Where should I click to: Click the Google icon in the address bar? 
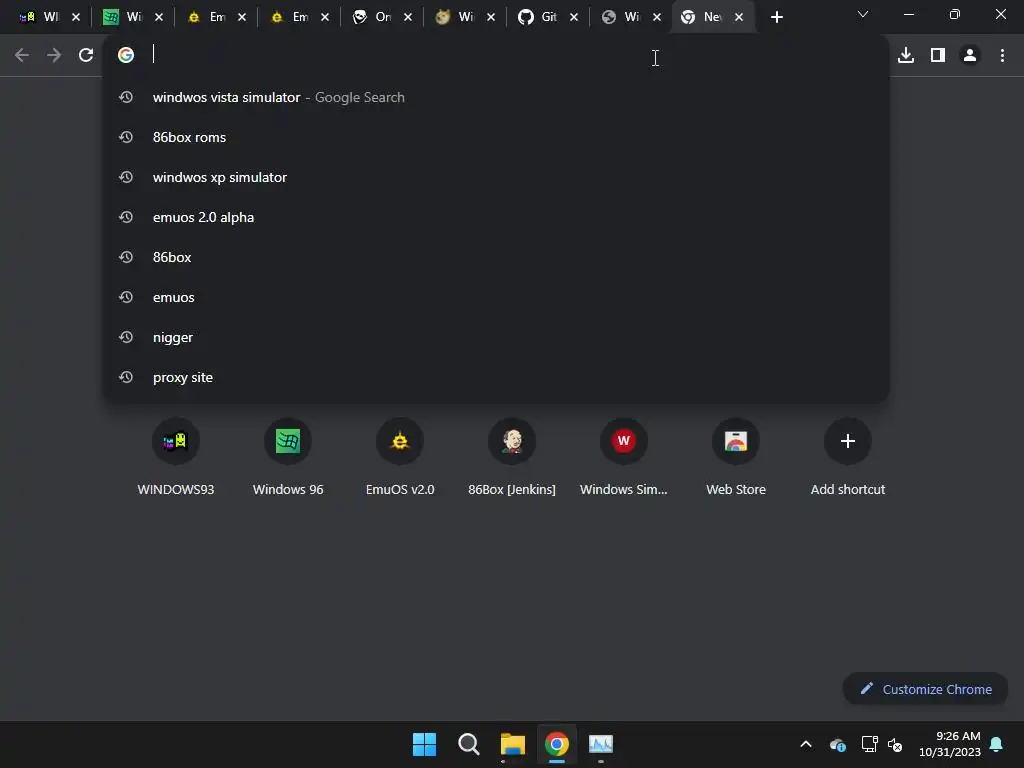coord(126,55)
